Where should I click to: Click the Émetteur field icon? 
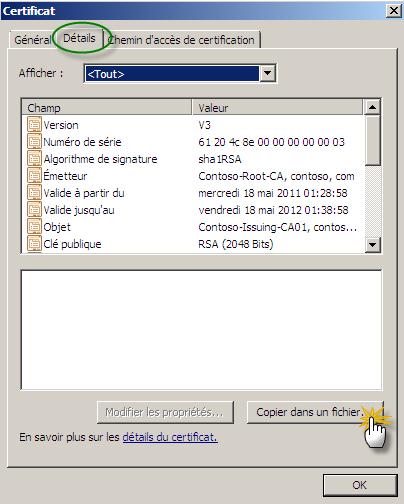click(x=34, y=176)
